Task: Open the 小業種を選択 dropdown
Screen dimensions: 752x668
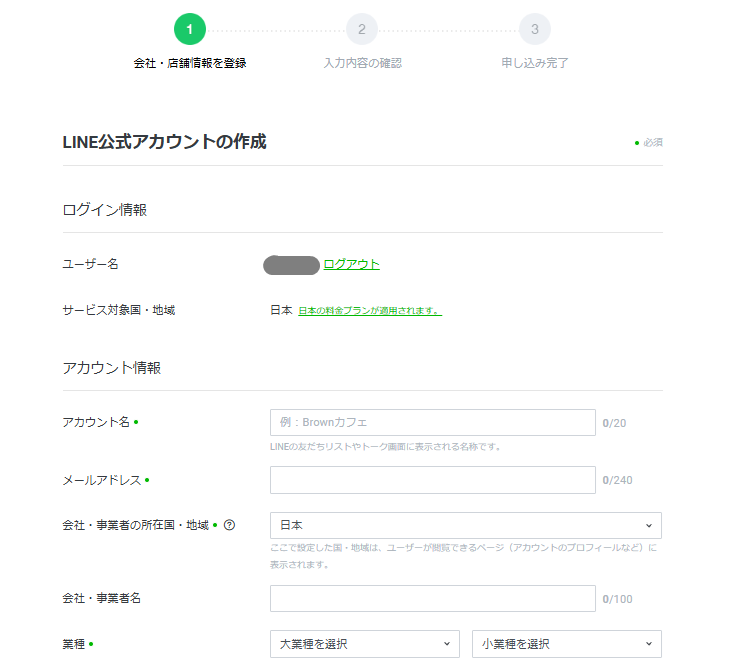Action: tap(567, 644)
